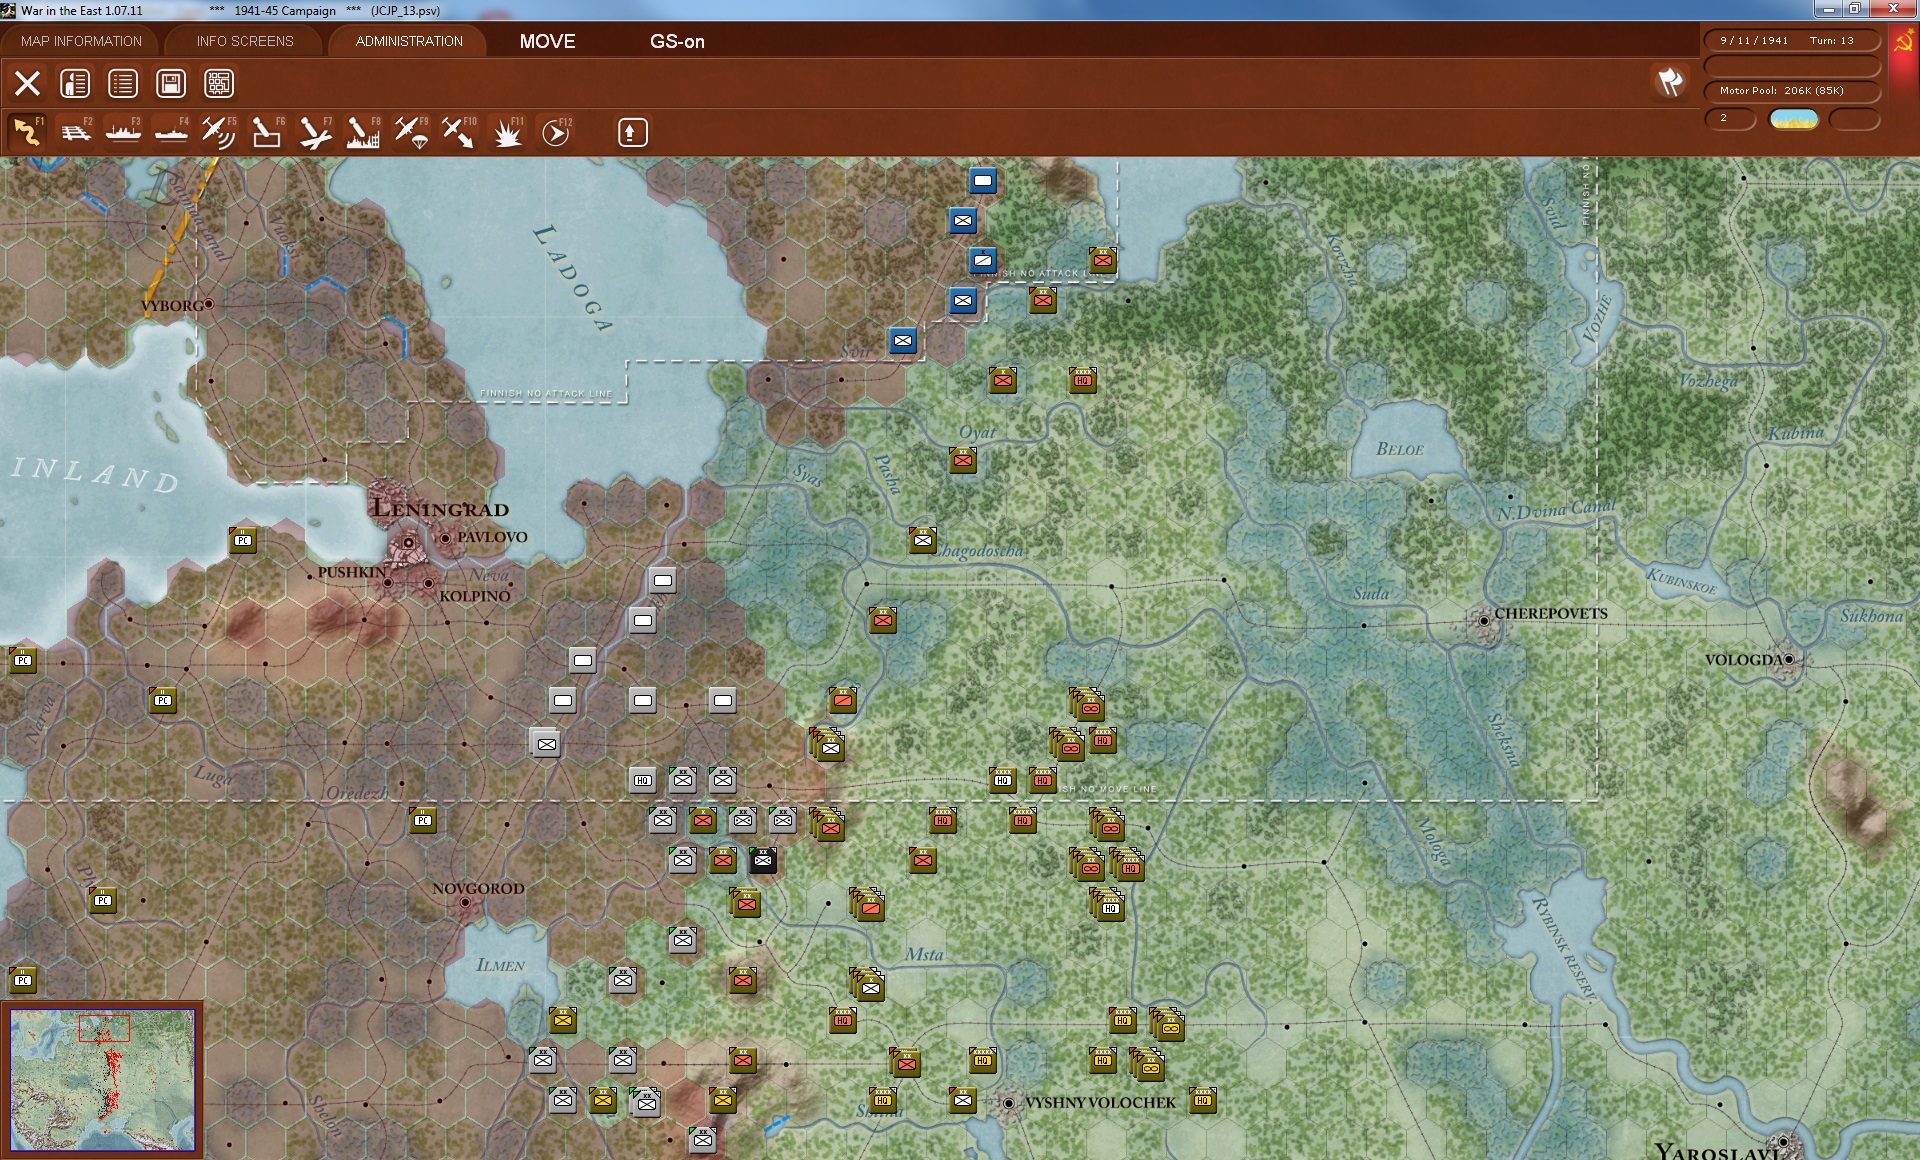This screenshot has width=1920, height=1160.
Task: Open the person-and-list preferences icon
Action: tap(75, 83)
